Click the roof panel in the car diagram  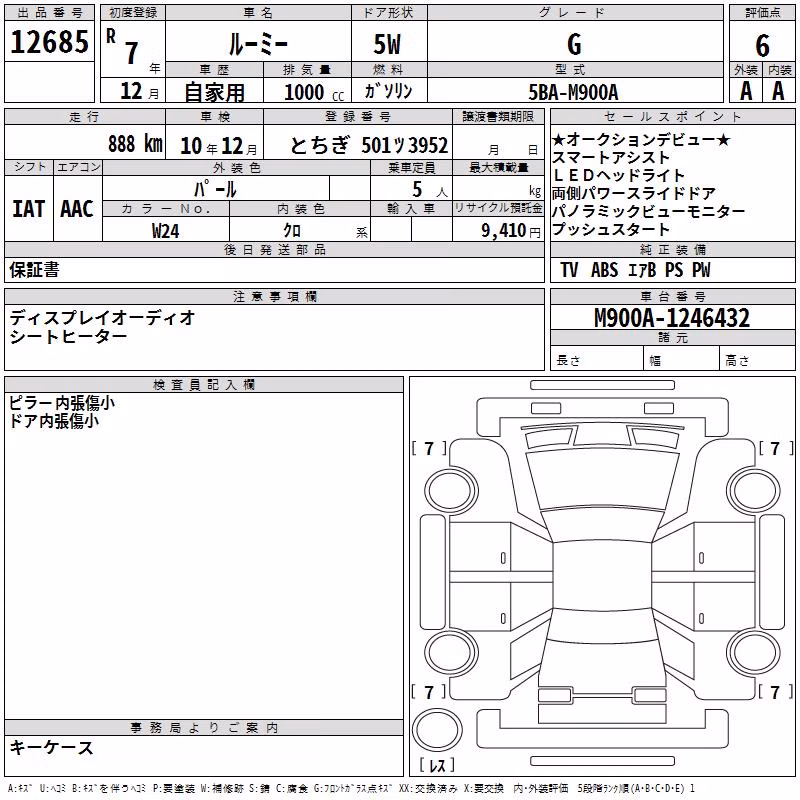pyautogui.click(x=602, y=576)
